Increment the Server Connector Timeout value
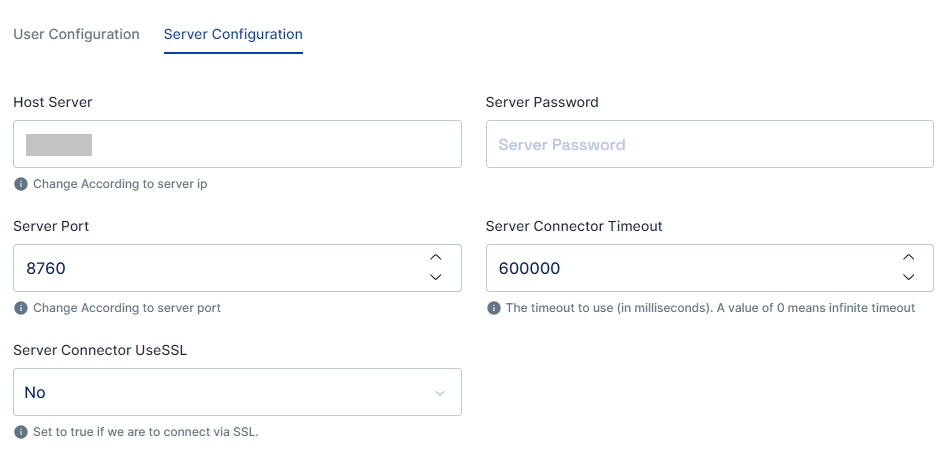This screenshot has height=469, width=947. coord(907,258)
